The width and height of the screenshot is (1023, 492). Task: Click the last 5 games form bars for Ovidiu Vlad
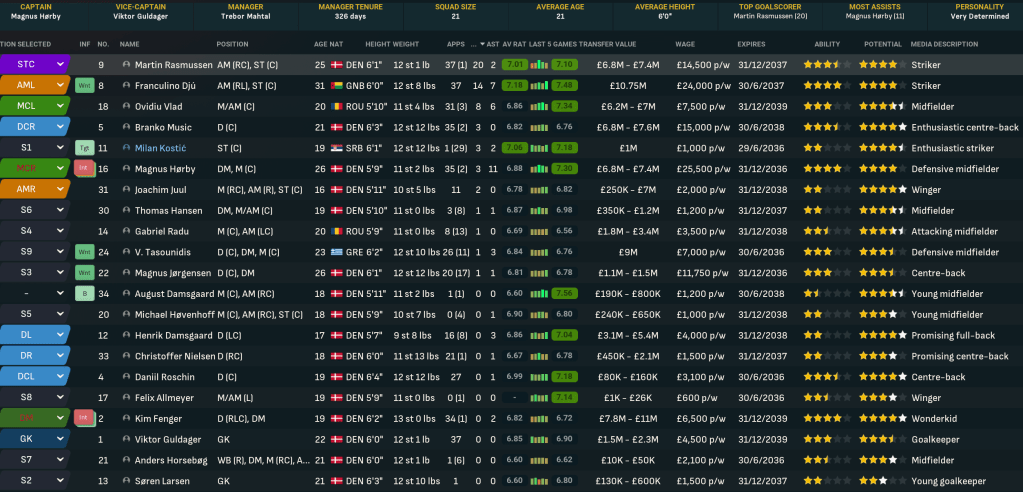coord(539,106)
